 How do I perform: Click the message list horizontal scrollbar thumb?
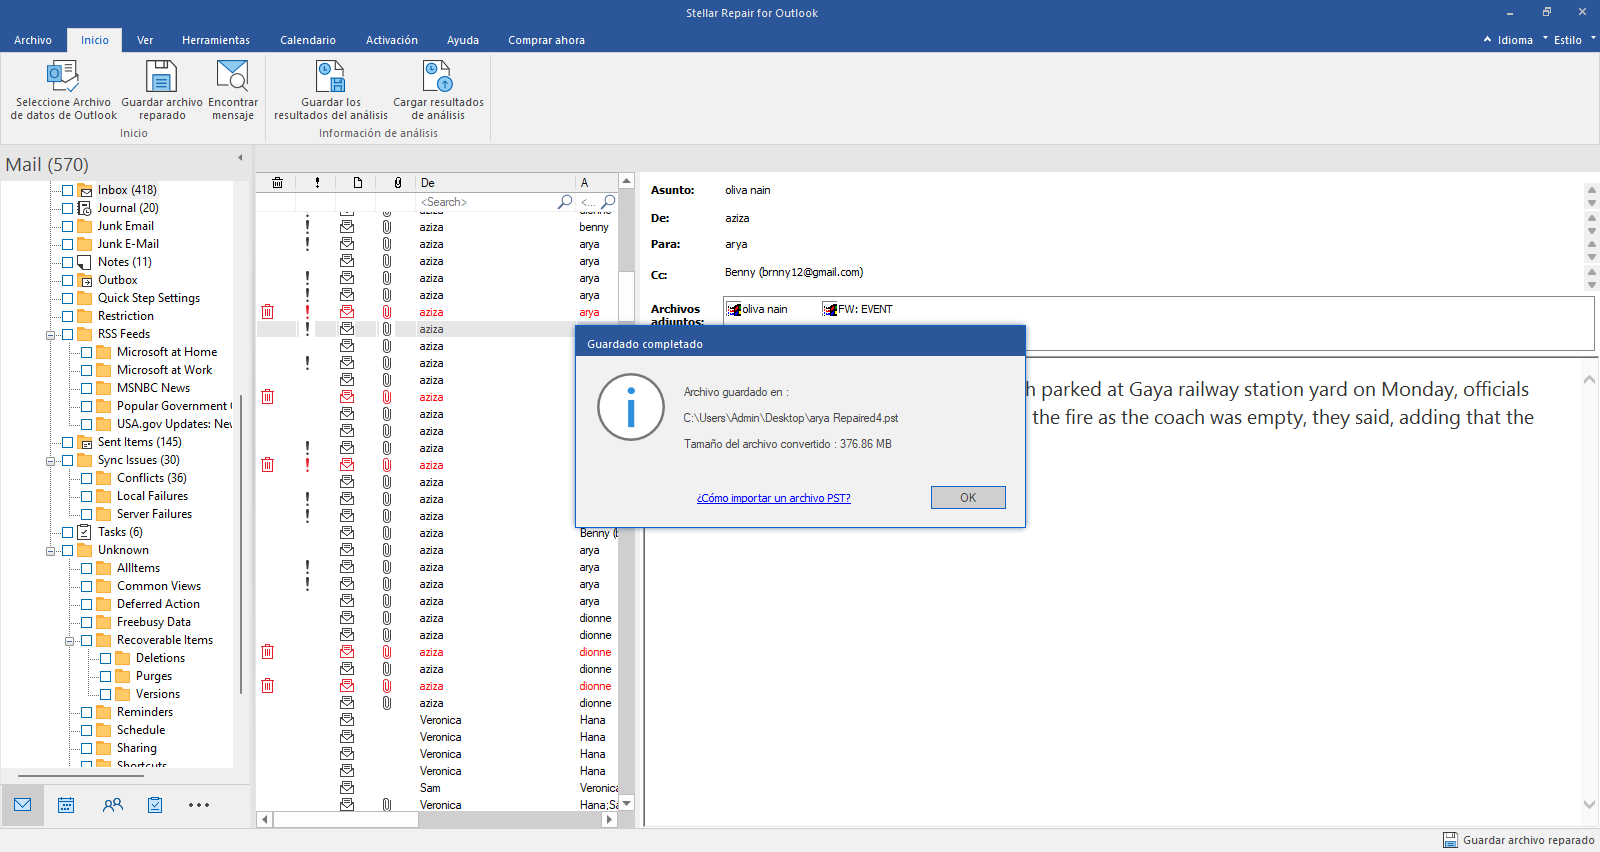346,819
